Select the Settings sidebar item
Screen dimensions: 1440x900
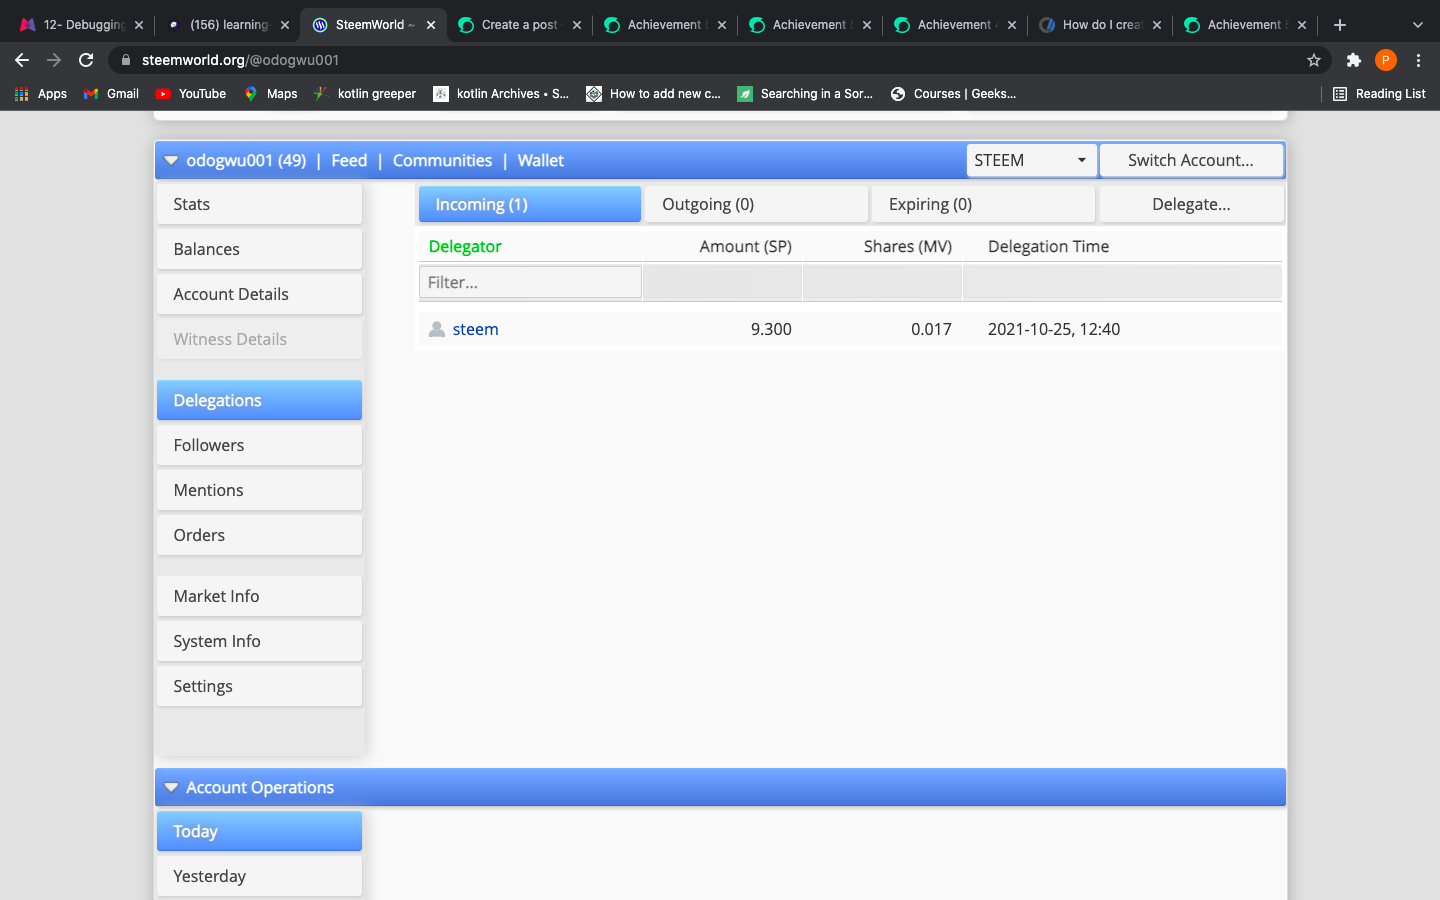tap(259, 686)
